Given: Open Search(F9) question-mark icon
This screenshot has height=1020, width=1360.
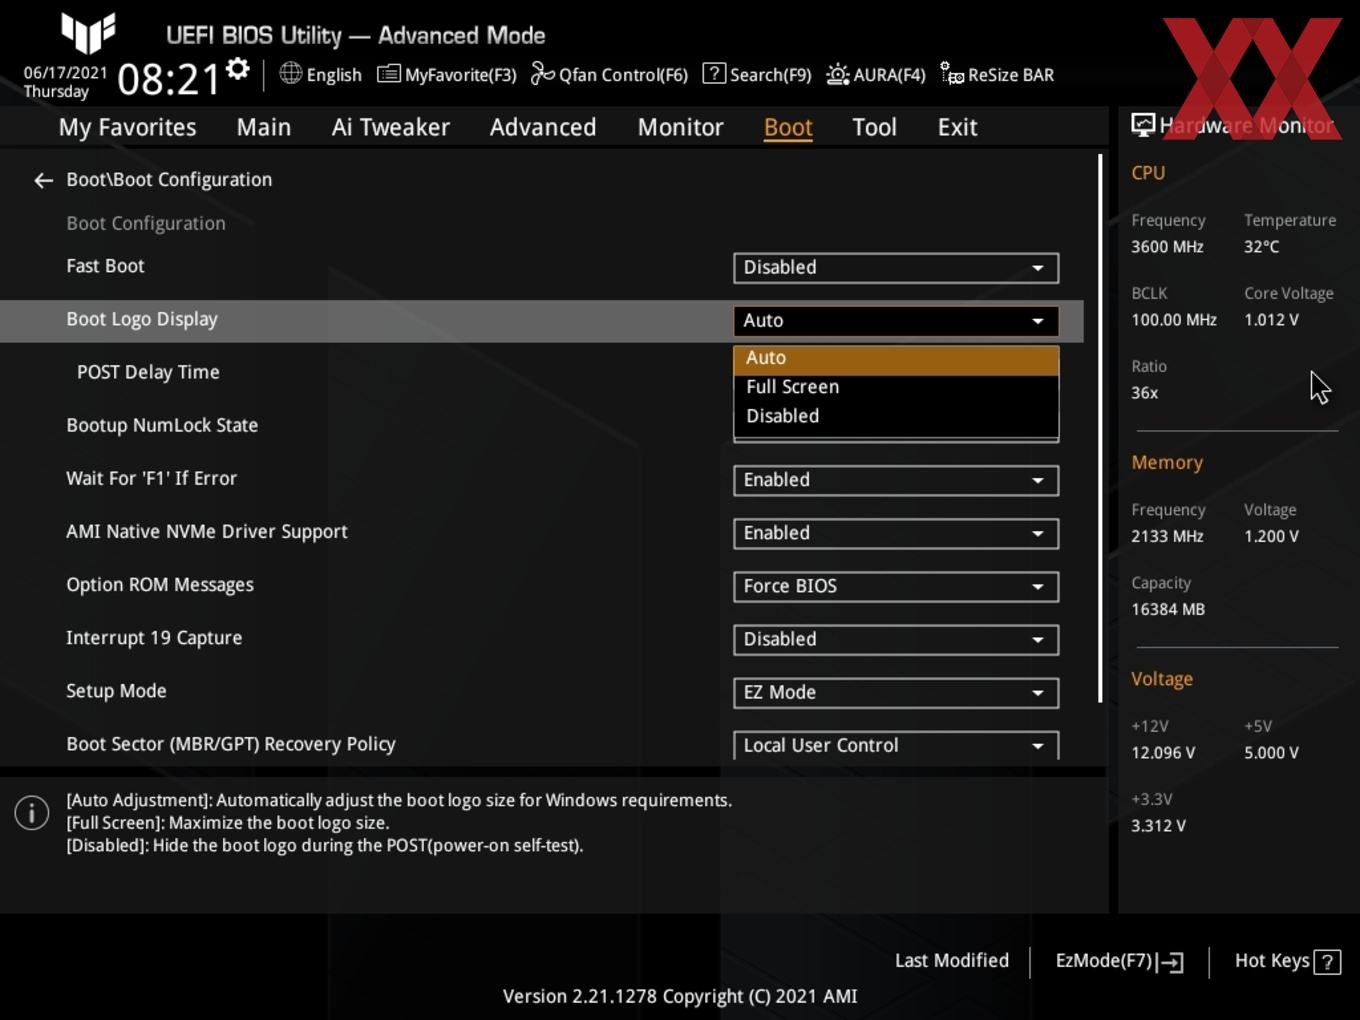Looking at the screenshot, I should [x=714, y=73].
